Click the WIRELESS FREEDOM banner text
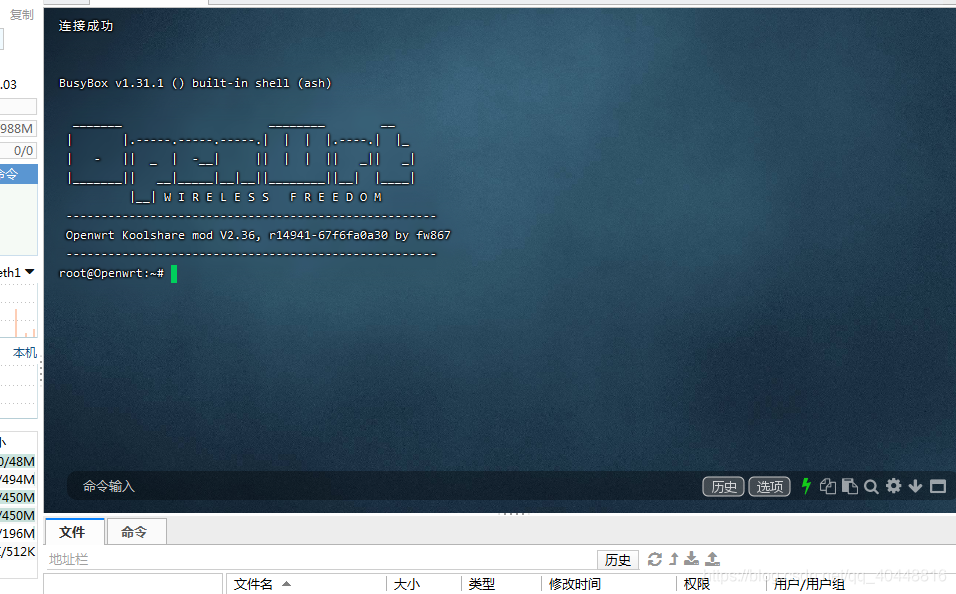Viewport: 956px width, 594px height. coord(273,197)
